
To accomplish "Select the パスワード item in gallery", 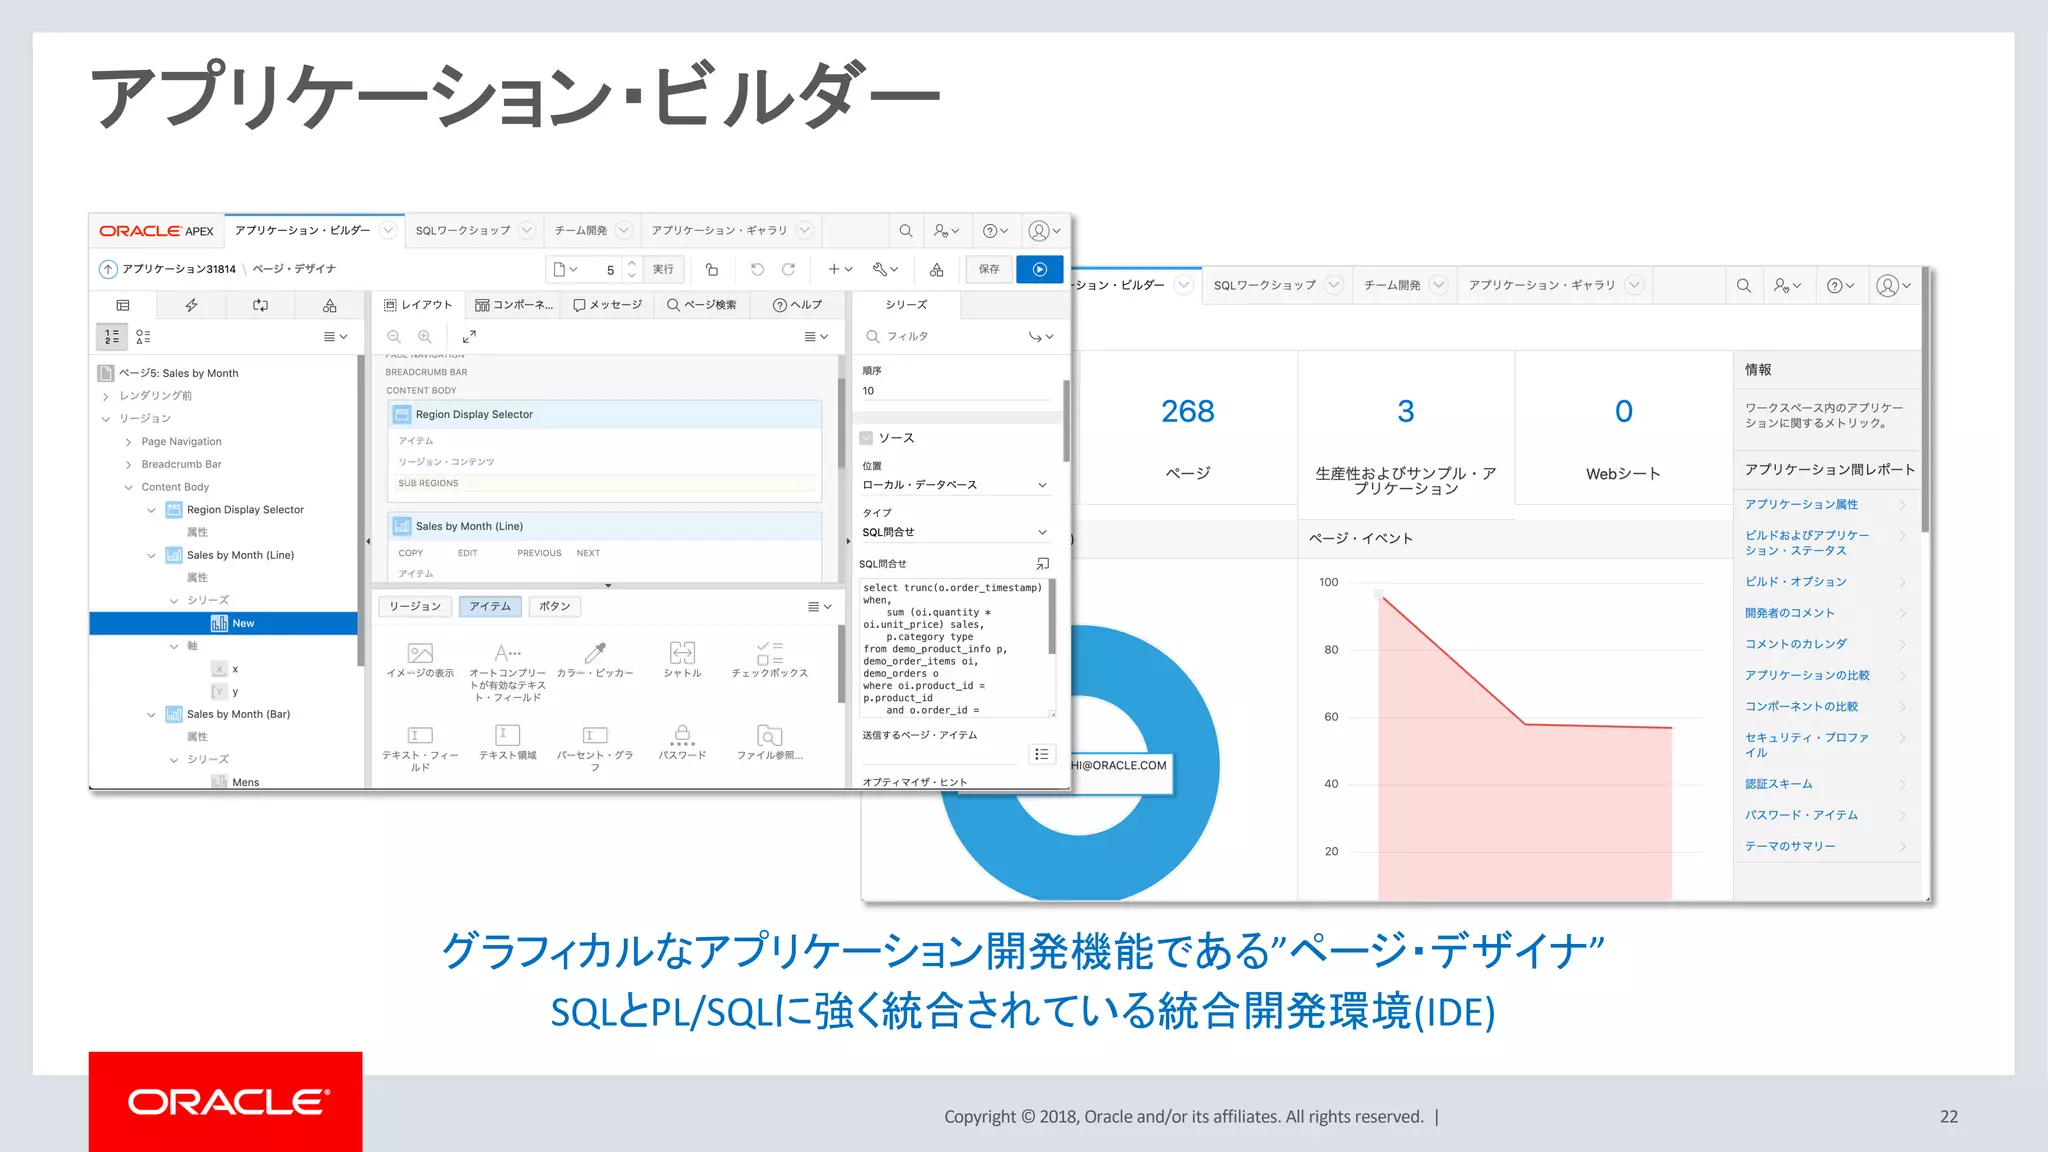I will [x=682, y=743].
